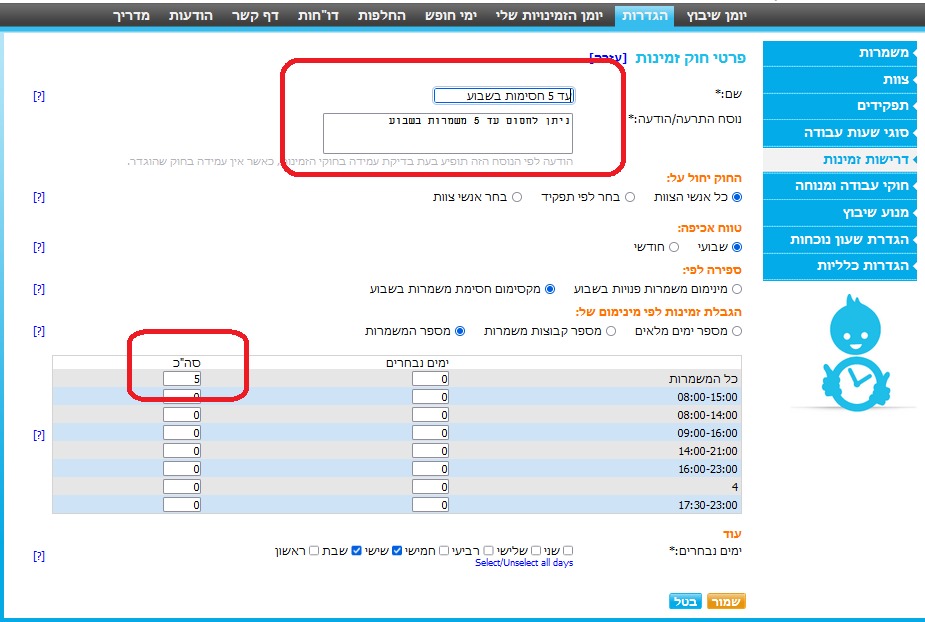Click the Select/Unselect all days link
The image size is (925, 622).
(x=524, y=563)
